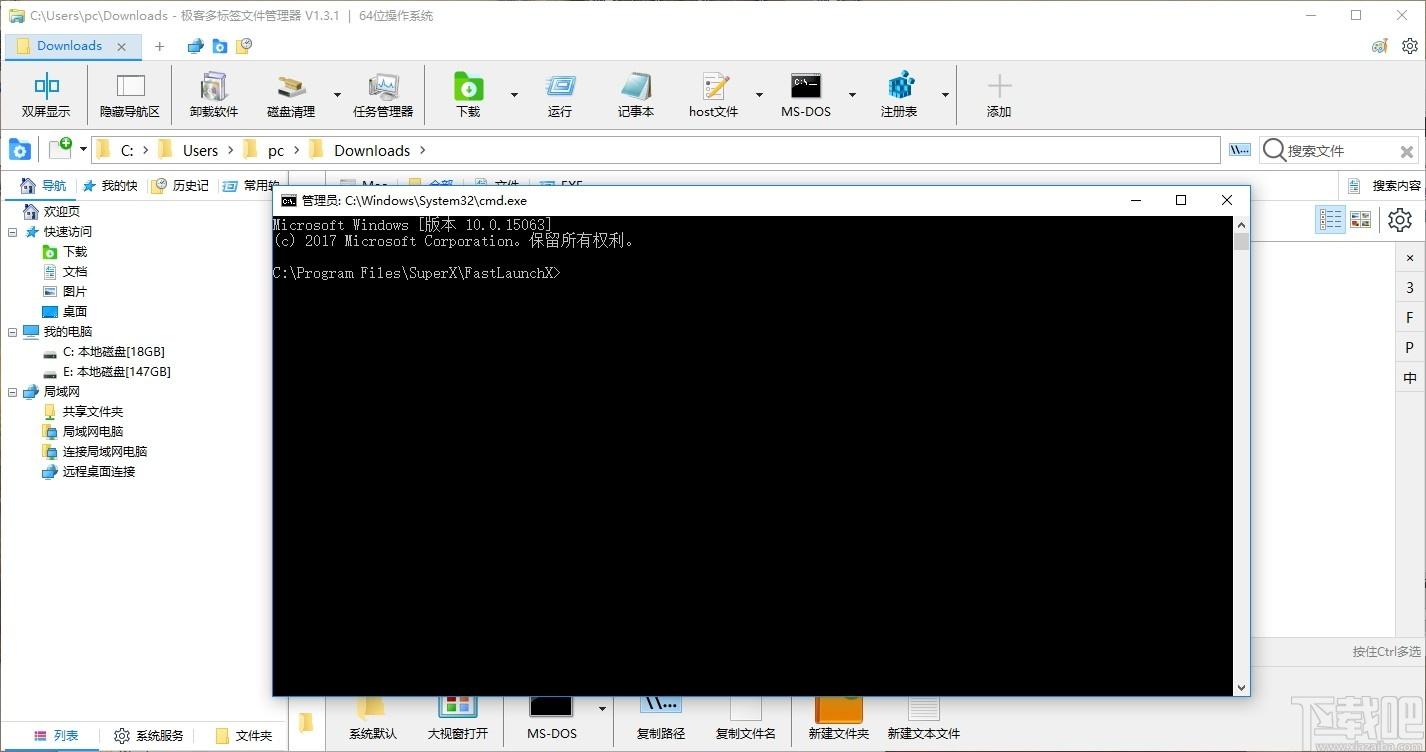Click 新建文件夹 in bottom toolbar
This screenshot has width=1426, height=752.
pos(838,719)
